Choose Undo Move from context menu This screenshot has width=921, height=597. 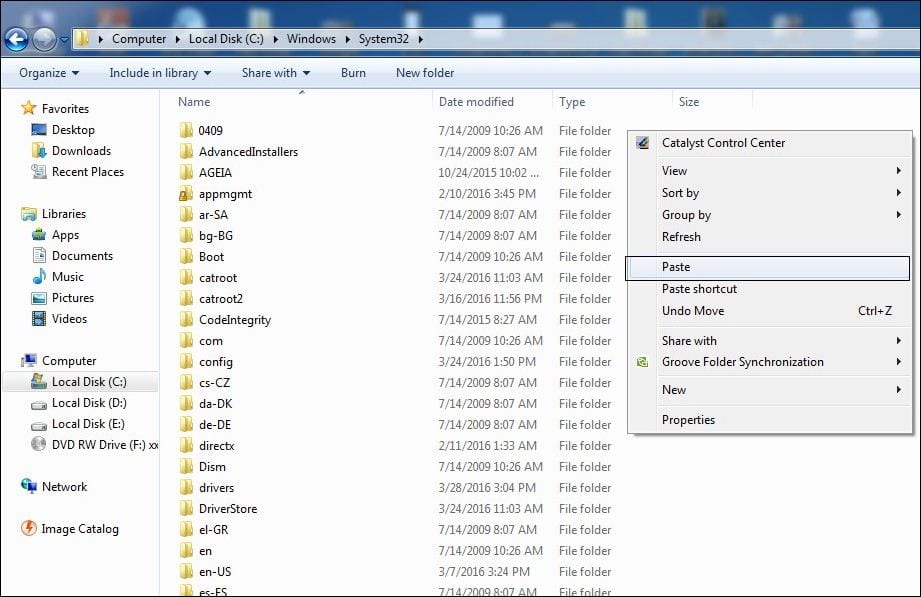click(x=770, y=311)
